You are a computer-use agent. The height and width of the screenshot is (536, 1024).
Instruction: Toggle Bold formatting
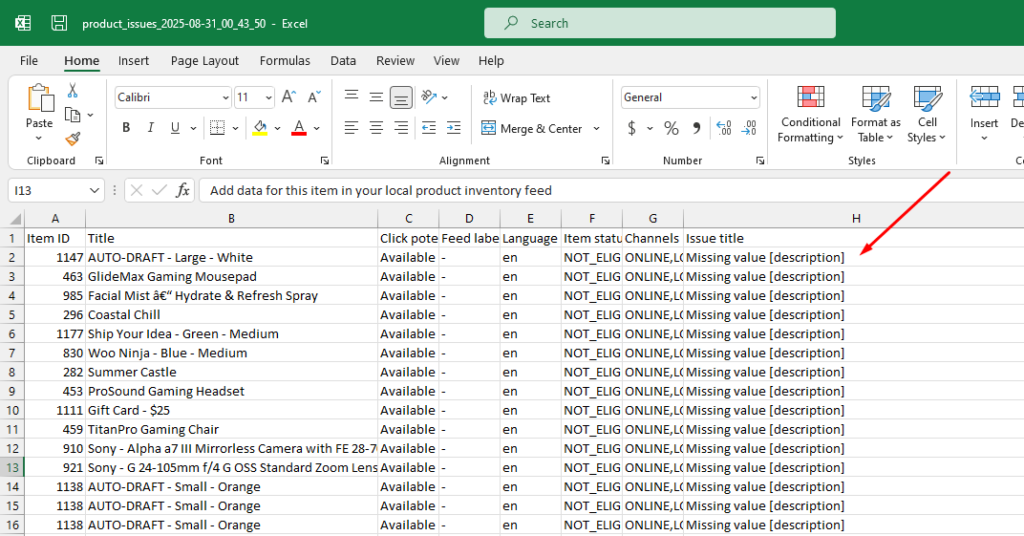(x=126, y=128)
